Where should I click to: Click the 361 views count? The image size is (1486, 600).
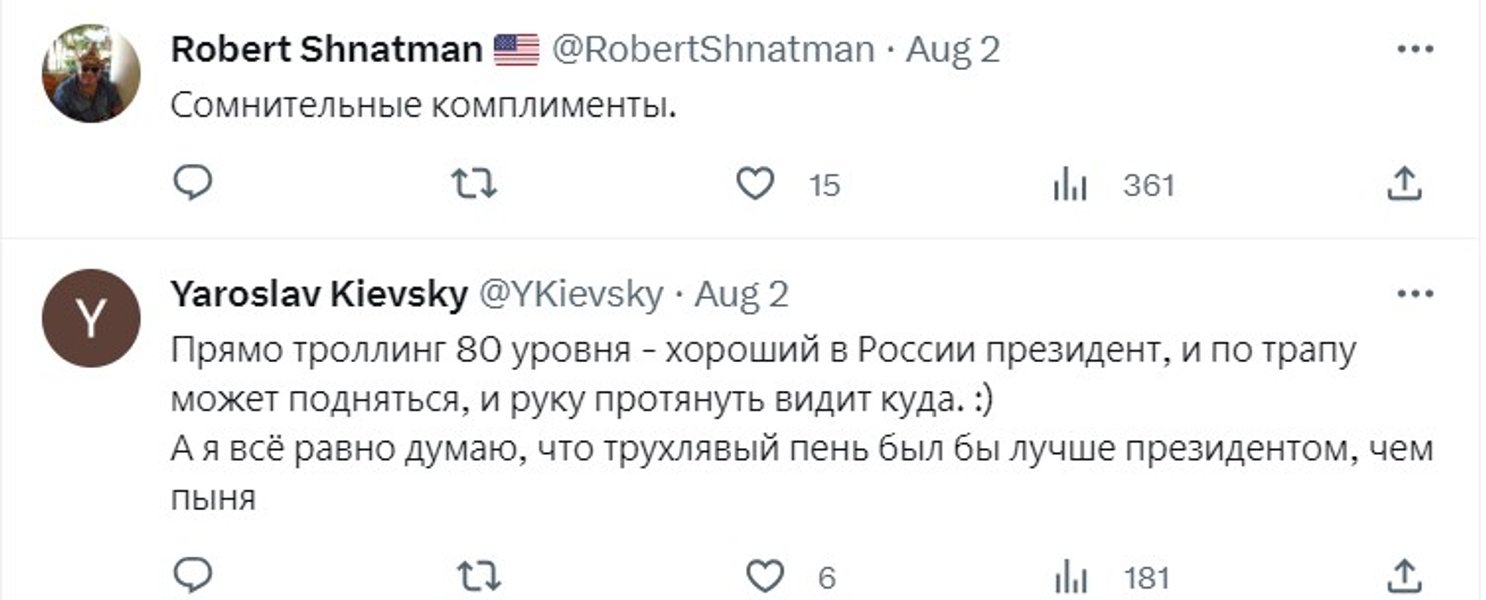pyautogui.click(x=1146, y=183)
